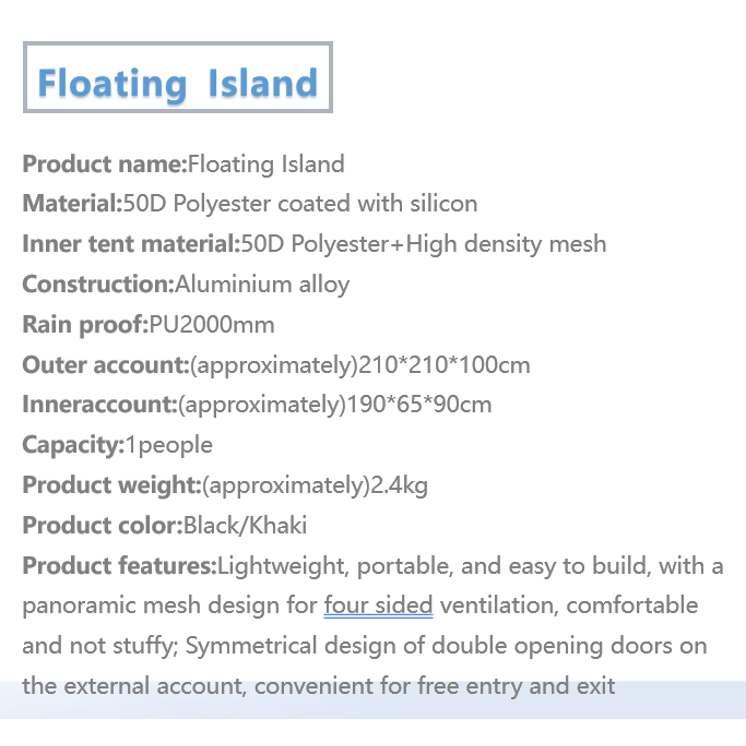746x746 pixels.
Task: Click the 'Capacity:' label
Action: pos(73,446)
